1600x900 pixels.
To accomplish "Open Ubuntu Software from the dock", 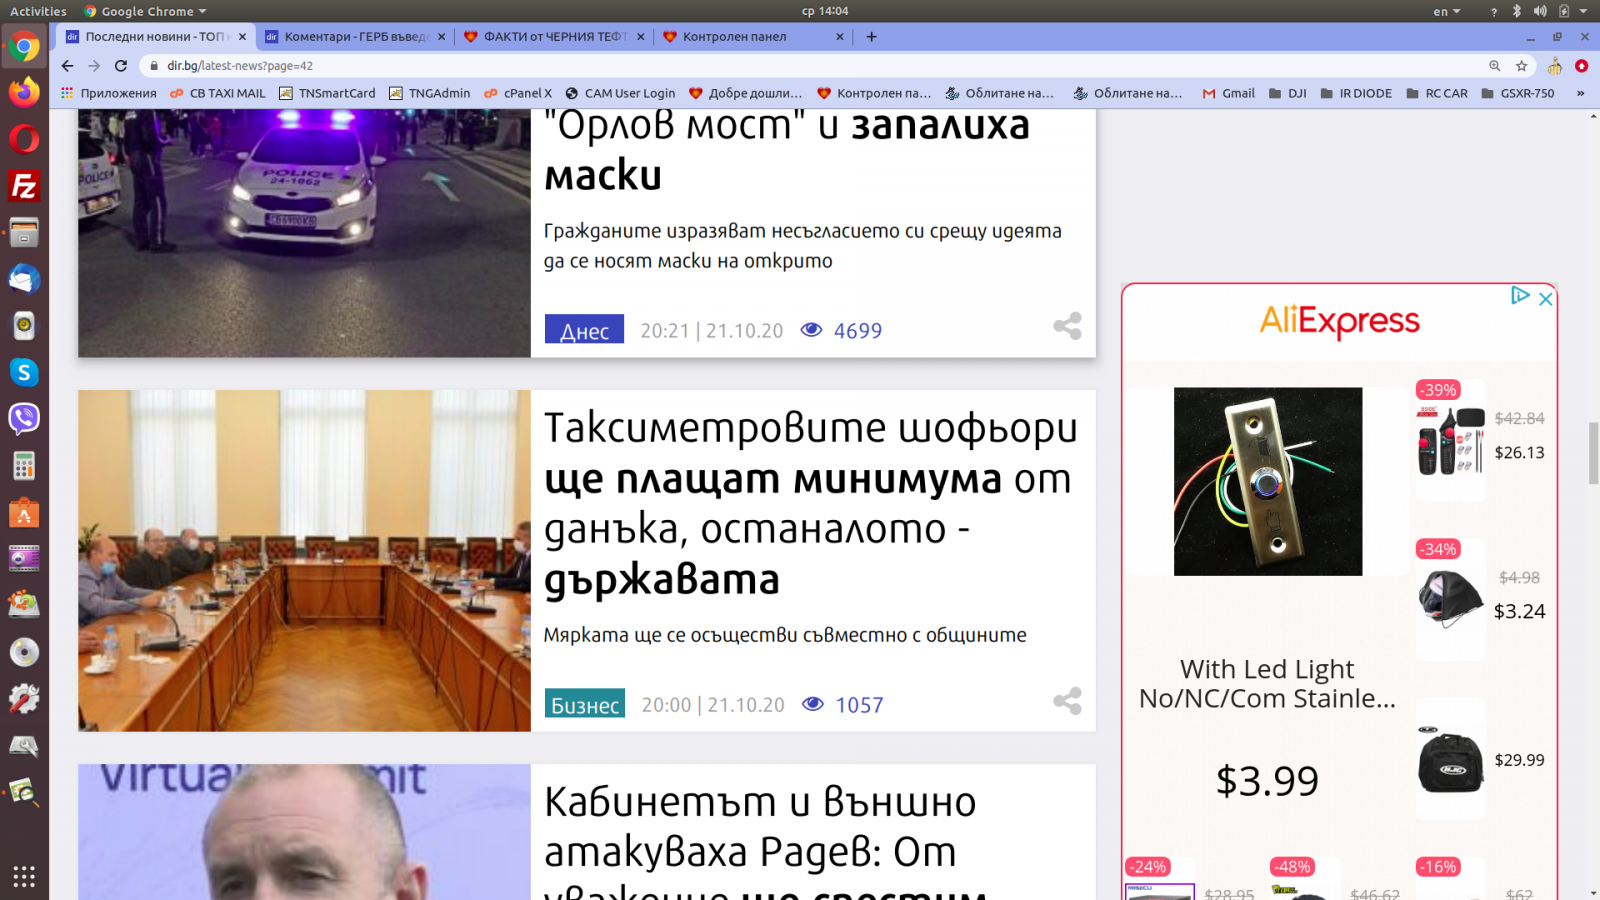I will pos(24,513).
